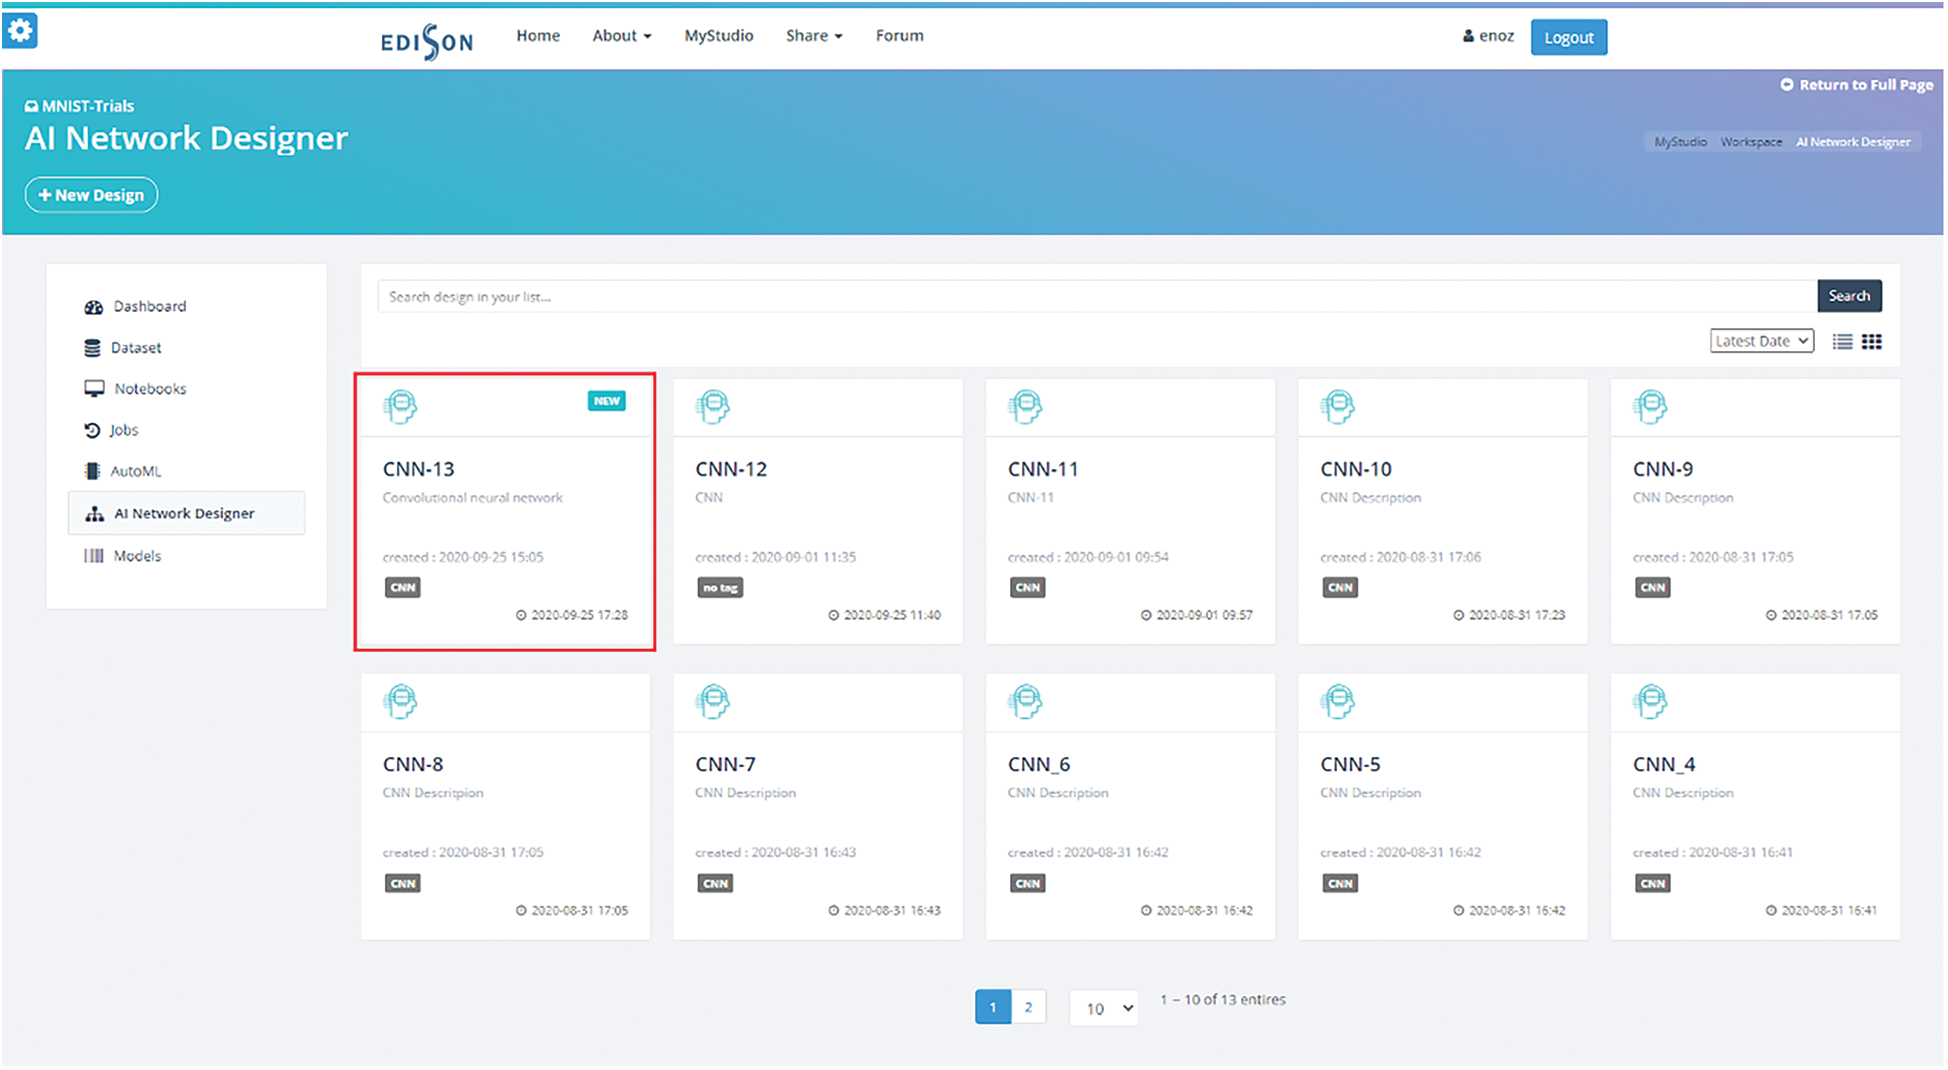This screenshot has height=1070, width=1948.
Task: Open Notebooks from the sidebar
Action: (149, 389)
